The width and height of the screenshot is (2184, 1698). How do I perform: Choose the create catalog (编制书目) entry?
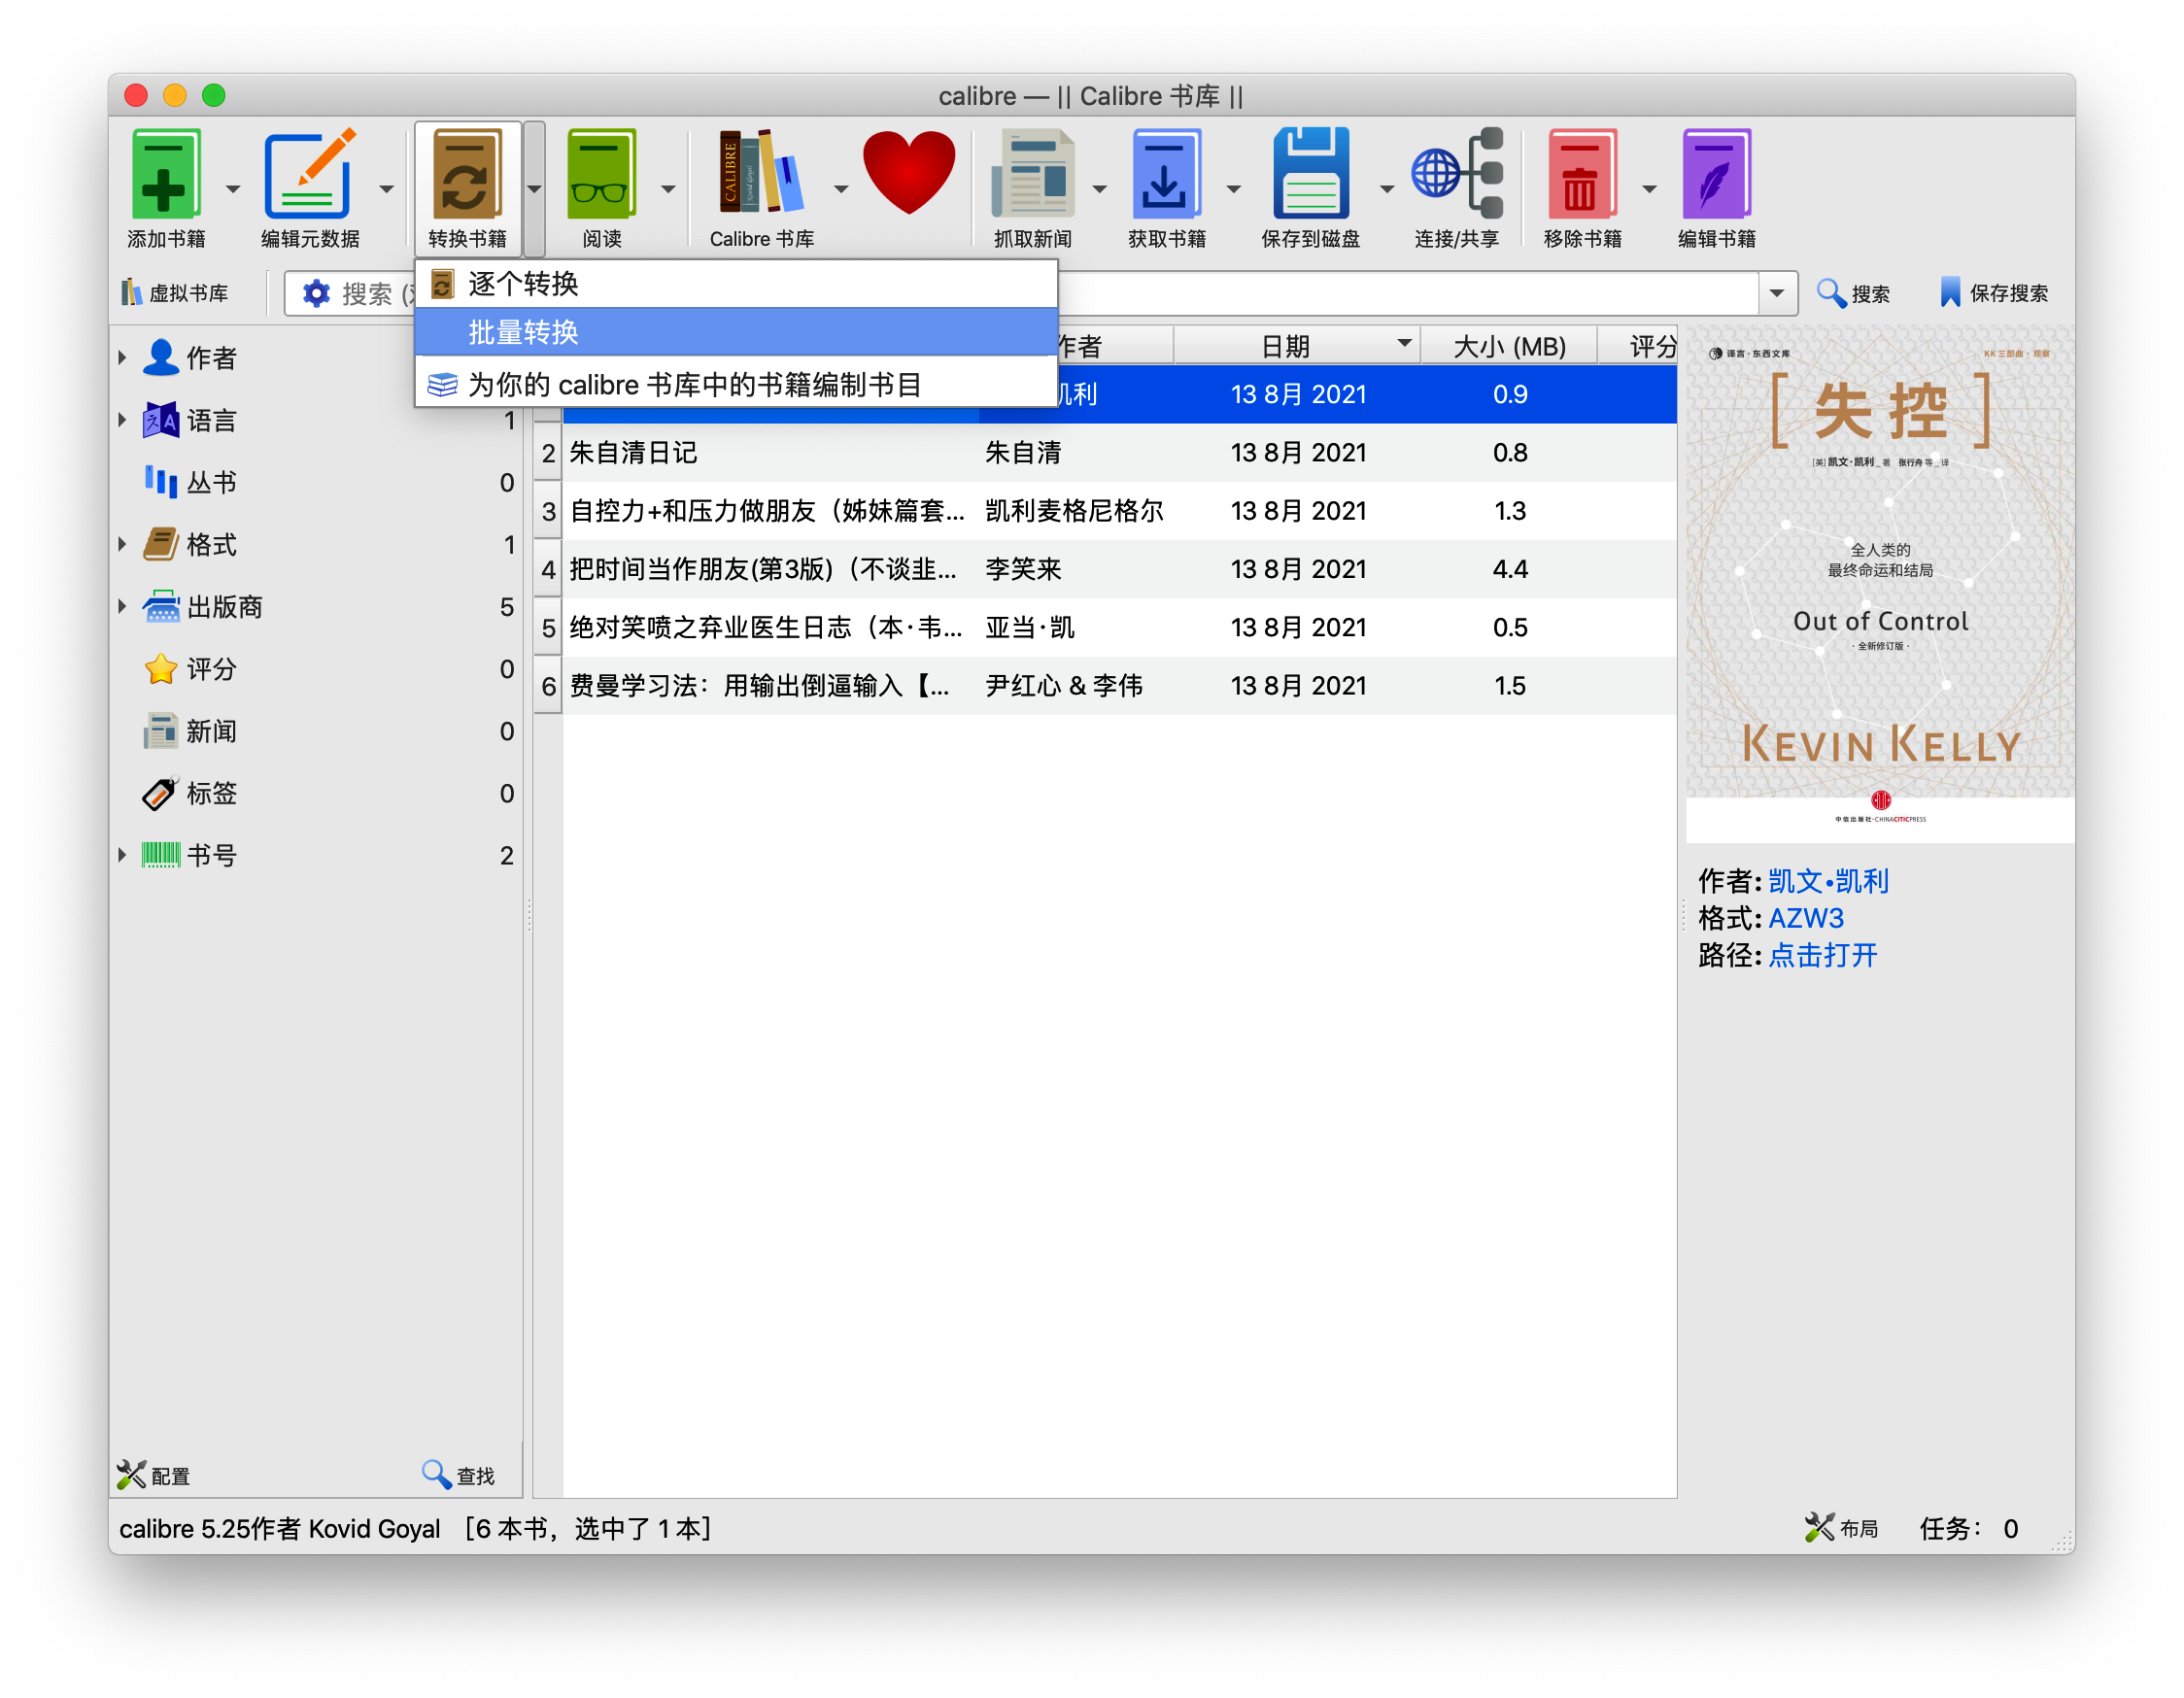point(737,385)
